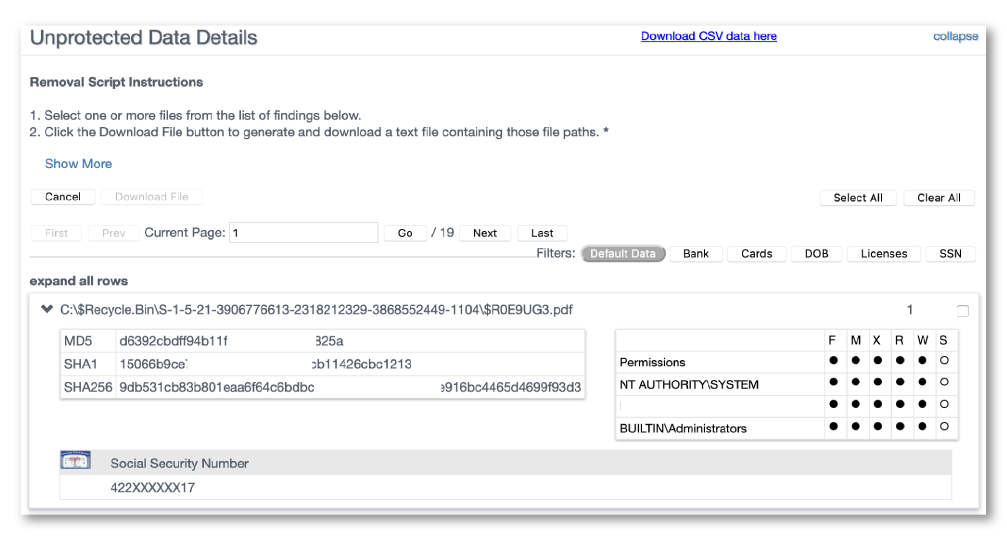This screenshot has width=1007, height=540.
Task: Focus the Current Page input field
Action: point(303,232)
